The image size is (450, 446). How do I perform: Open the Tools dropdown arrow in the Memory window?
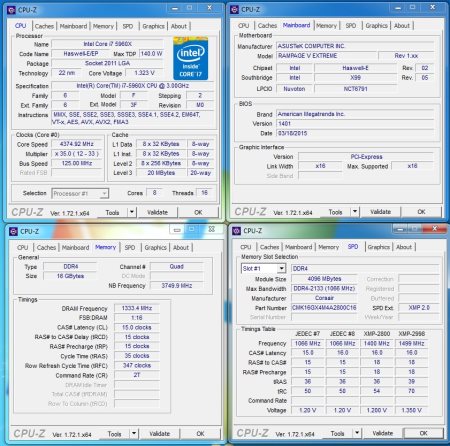[x=134, y=433]
